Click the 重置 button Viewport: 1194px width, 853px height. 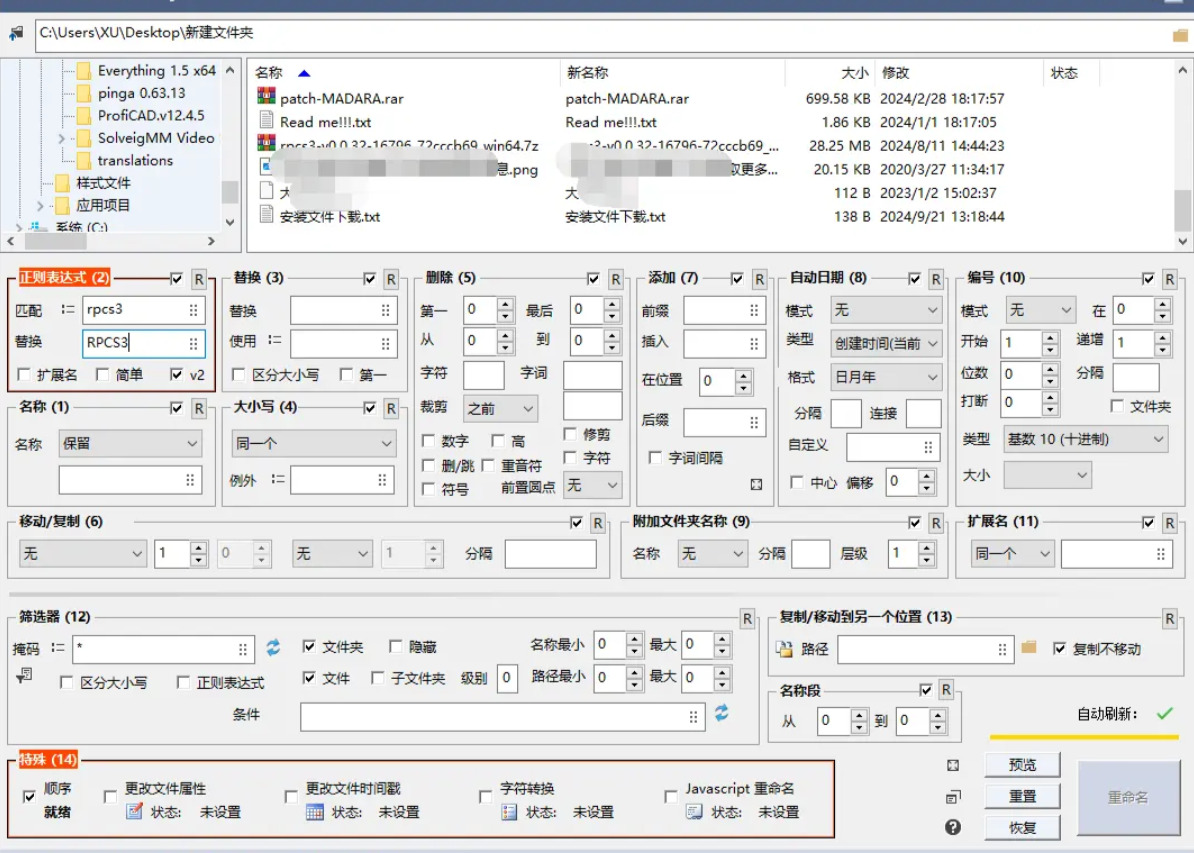point(1022,797)
